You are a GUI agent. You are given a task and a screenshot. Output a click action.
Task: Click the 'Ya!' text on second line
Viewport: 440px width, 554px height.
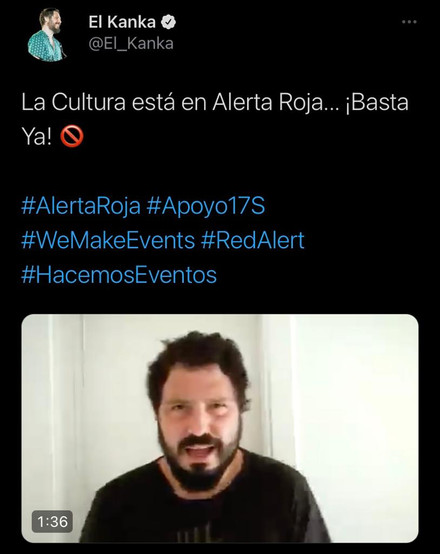(x=36, y=136)
